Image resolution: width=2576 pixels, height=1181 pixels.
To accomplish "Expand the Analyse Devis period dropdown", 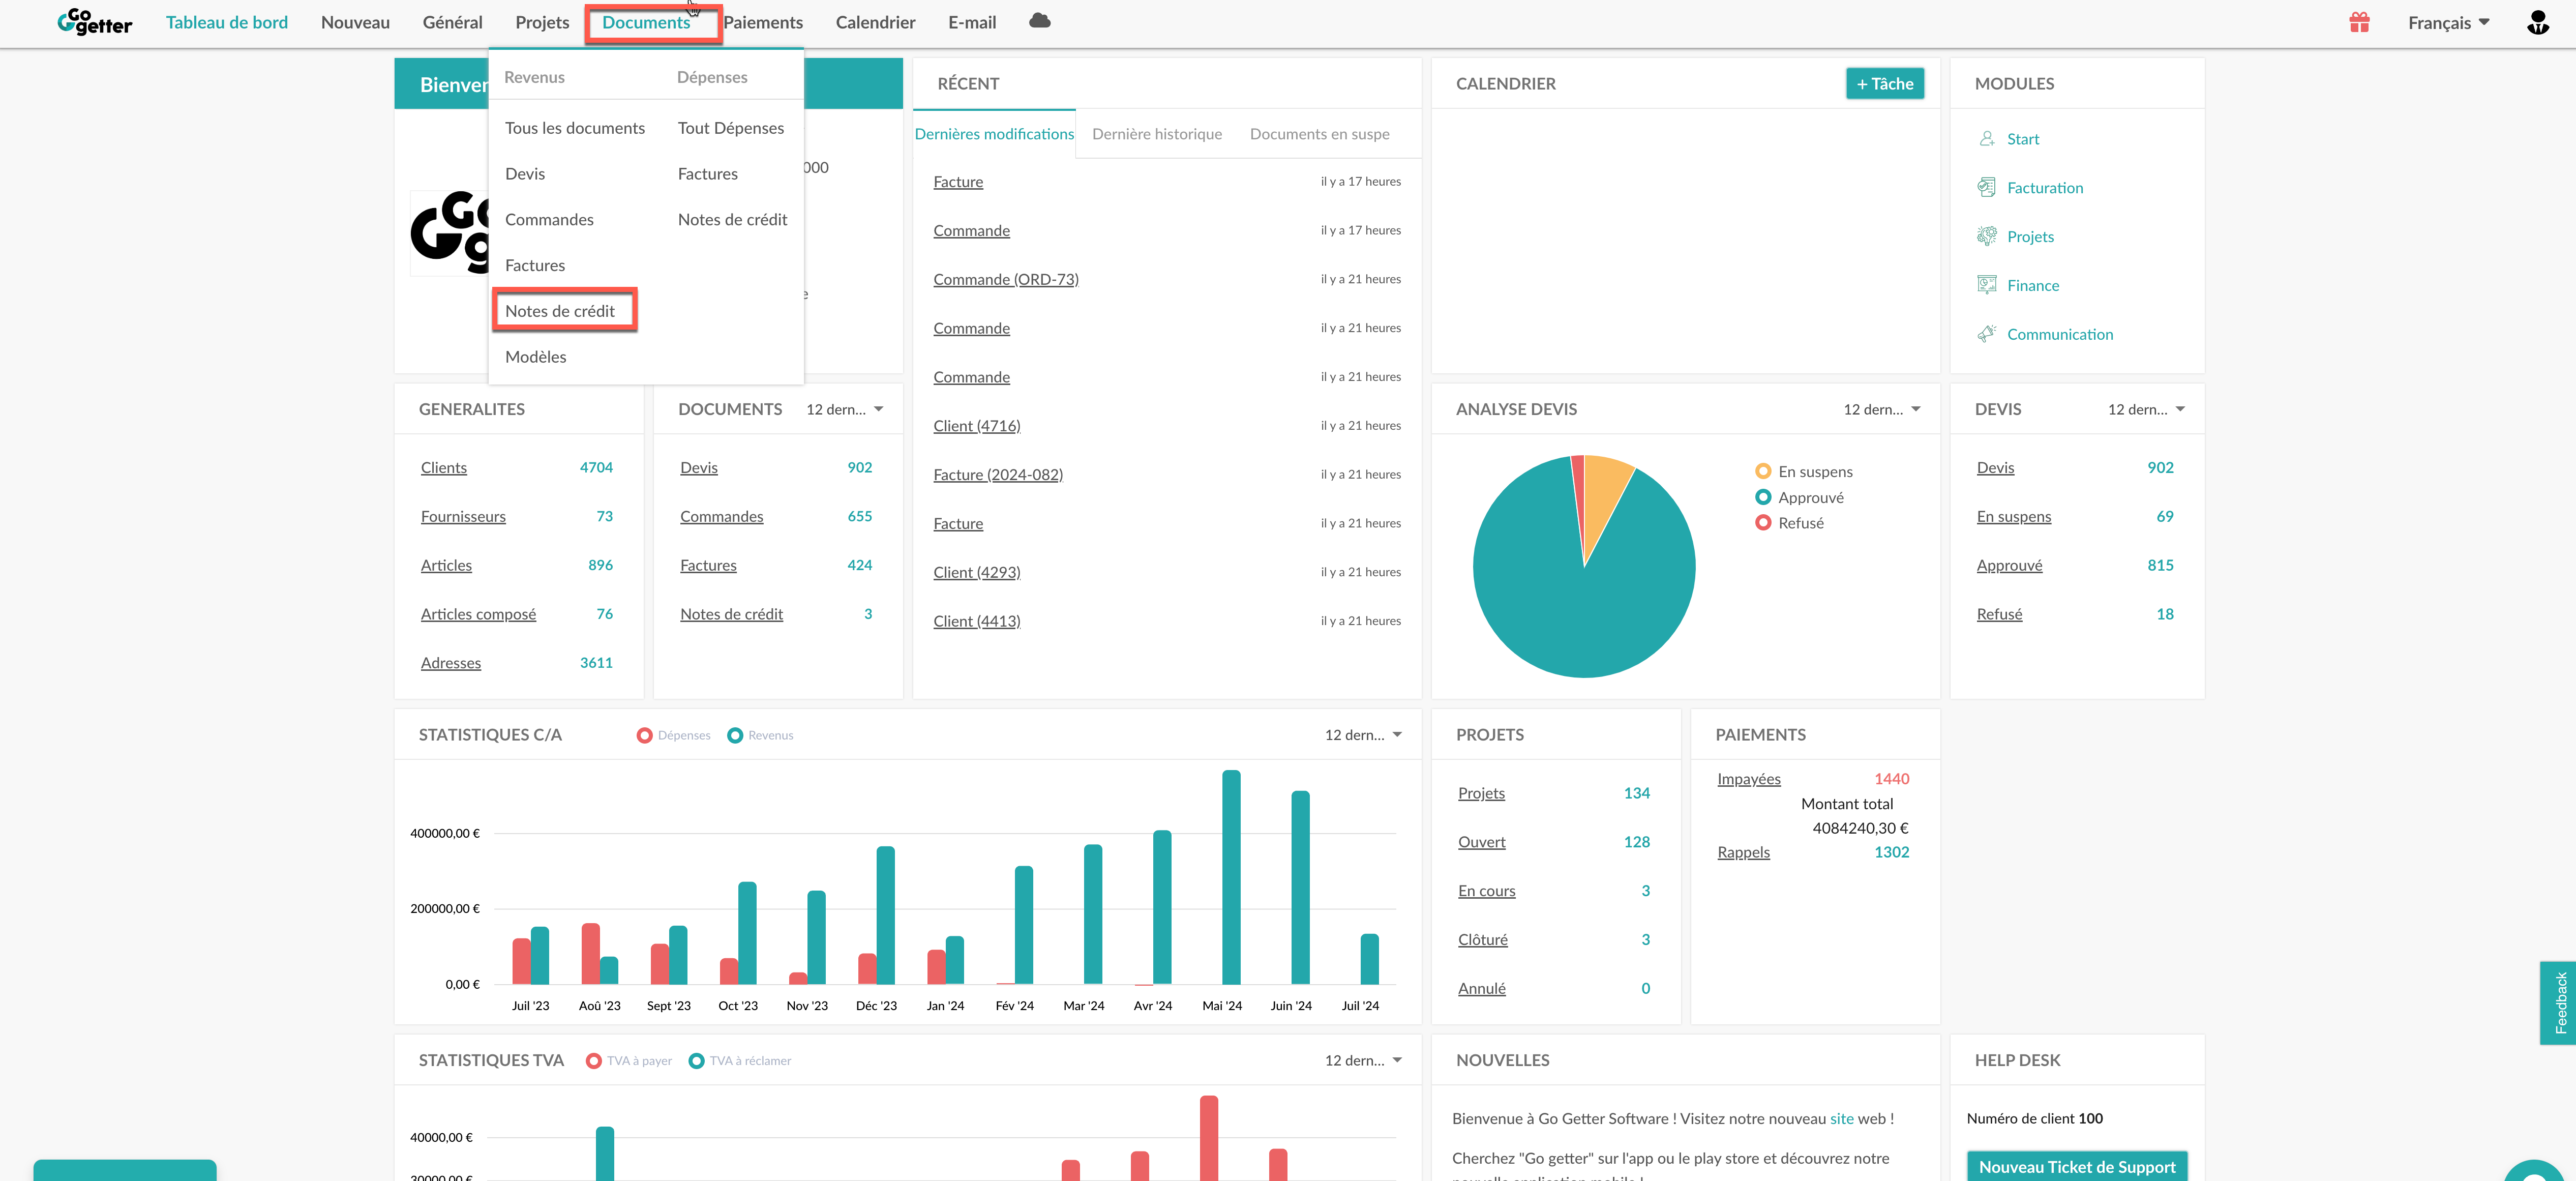I will coord(1882,410).
